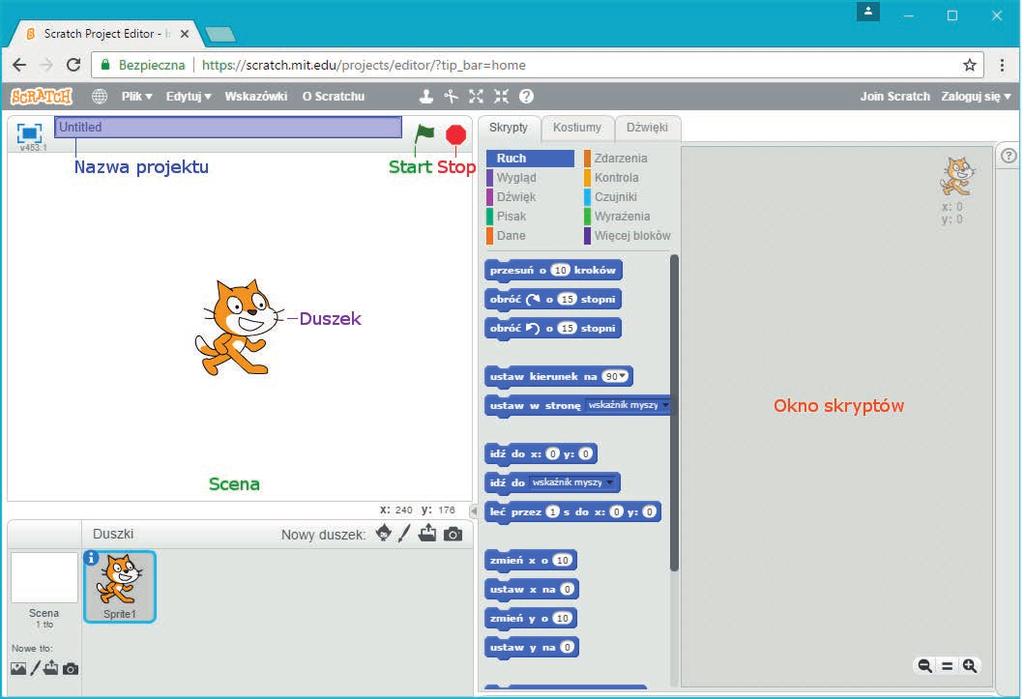
Task: Select the Ruch block category
Action: click(x=530, y=158)
